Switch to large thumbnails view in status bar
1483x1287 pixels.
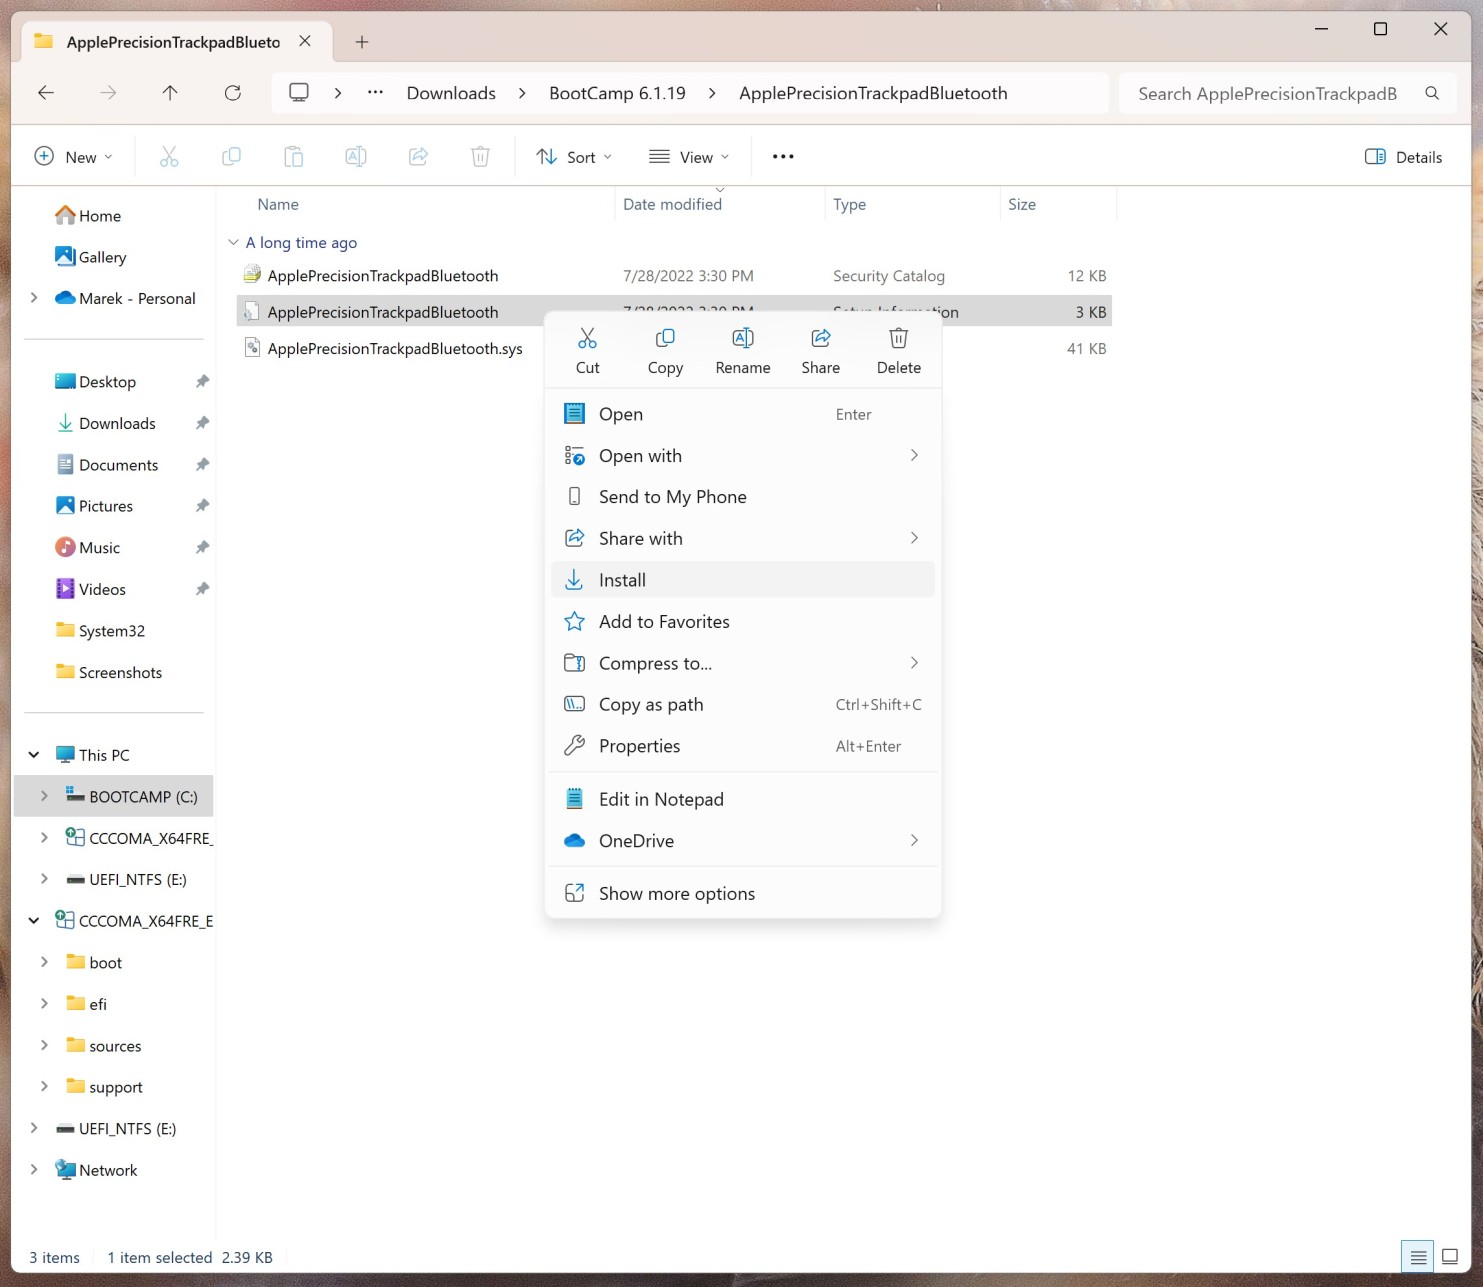[1450, 1257]
